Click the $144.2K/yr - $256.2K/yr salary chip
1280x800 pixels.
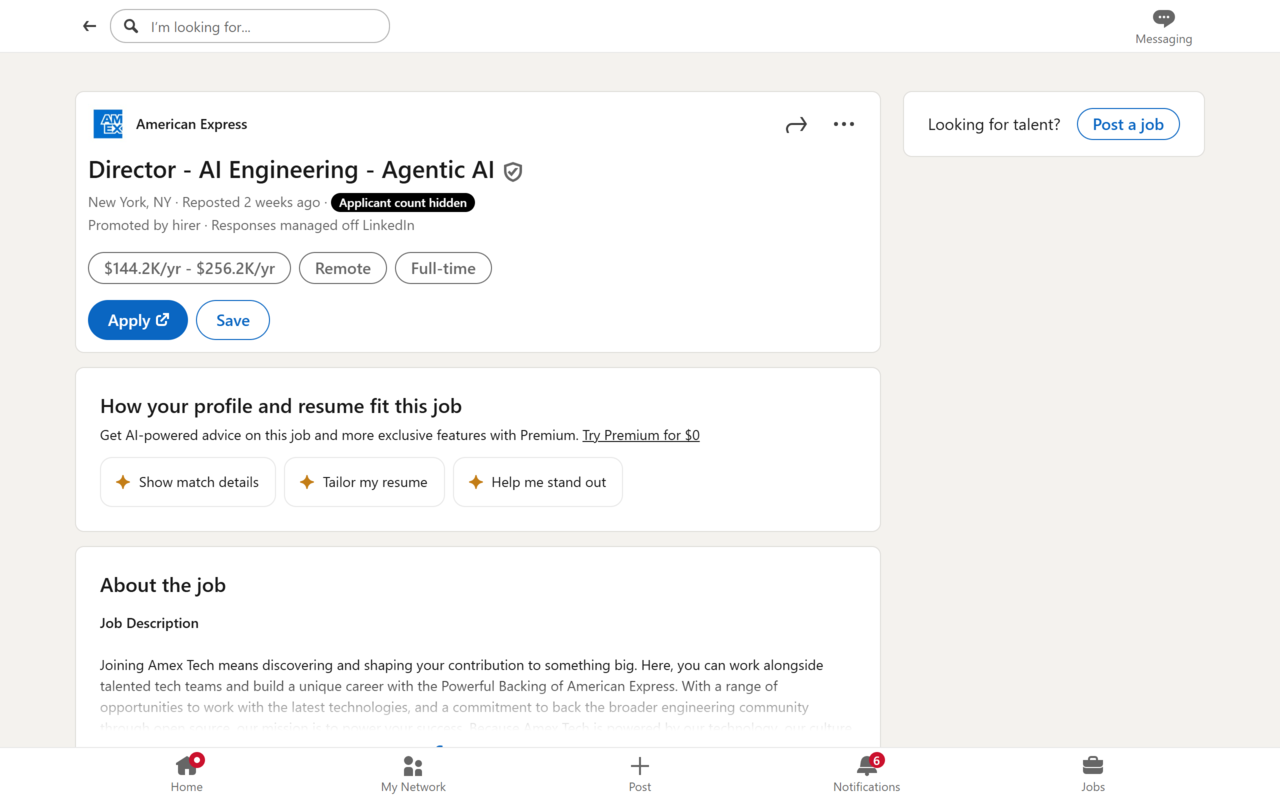tap(190, 268)
